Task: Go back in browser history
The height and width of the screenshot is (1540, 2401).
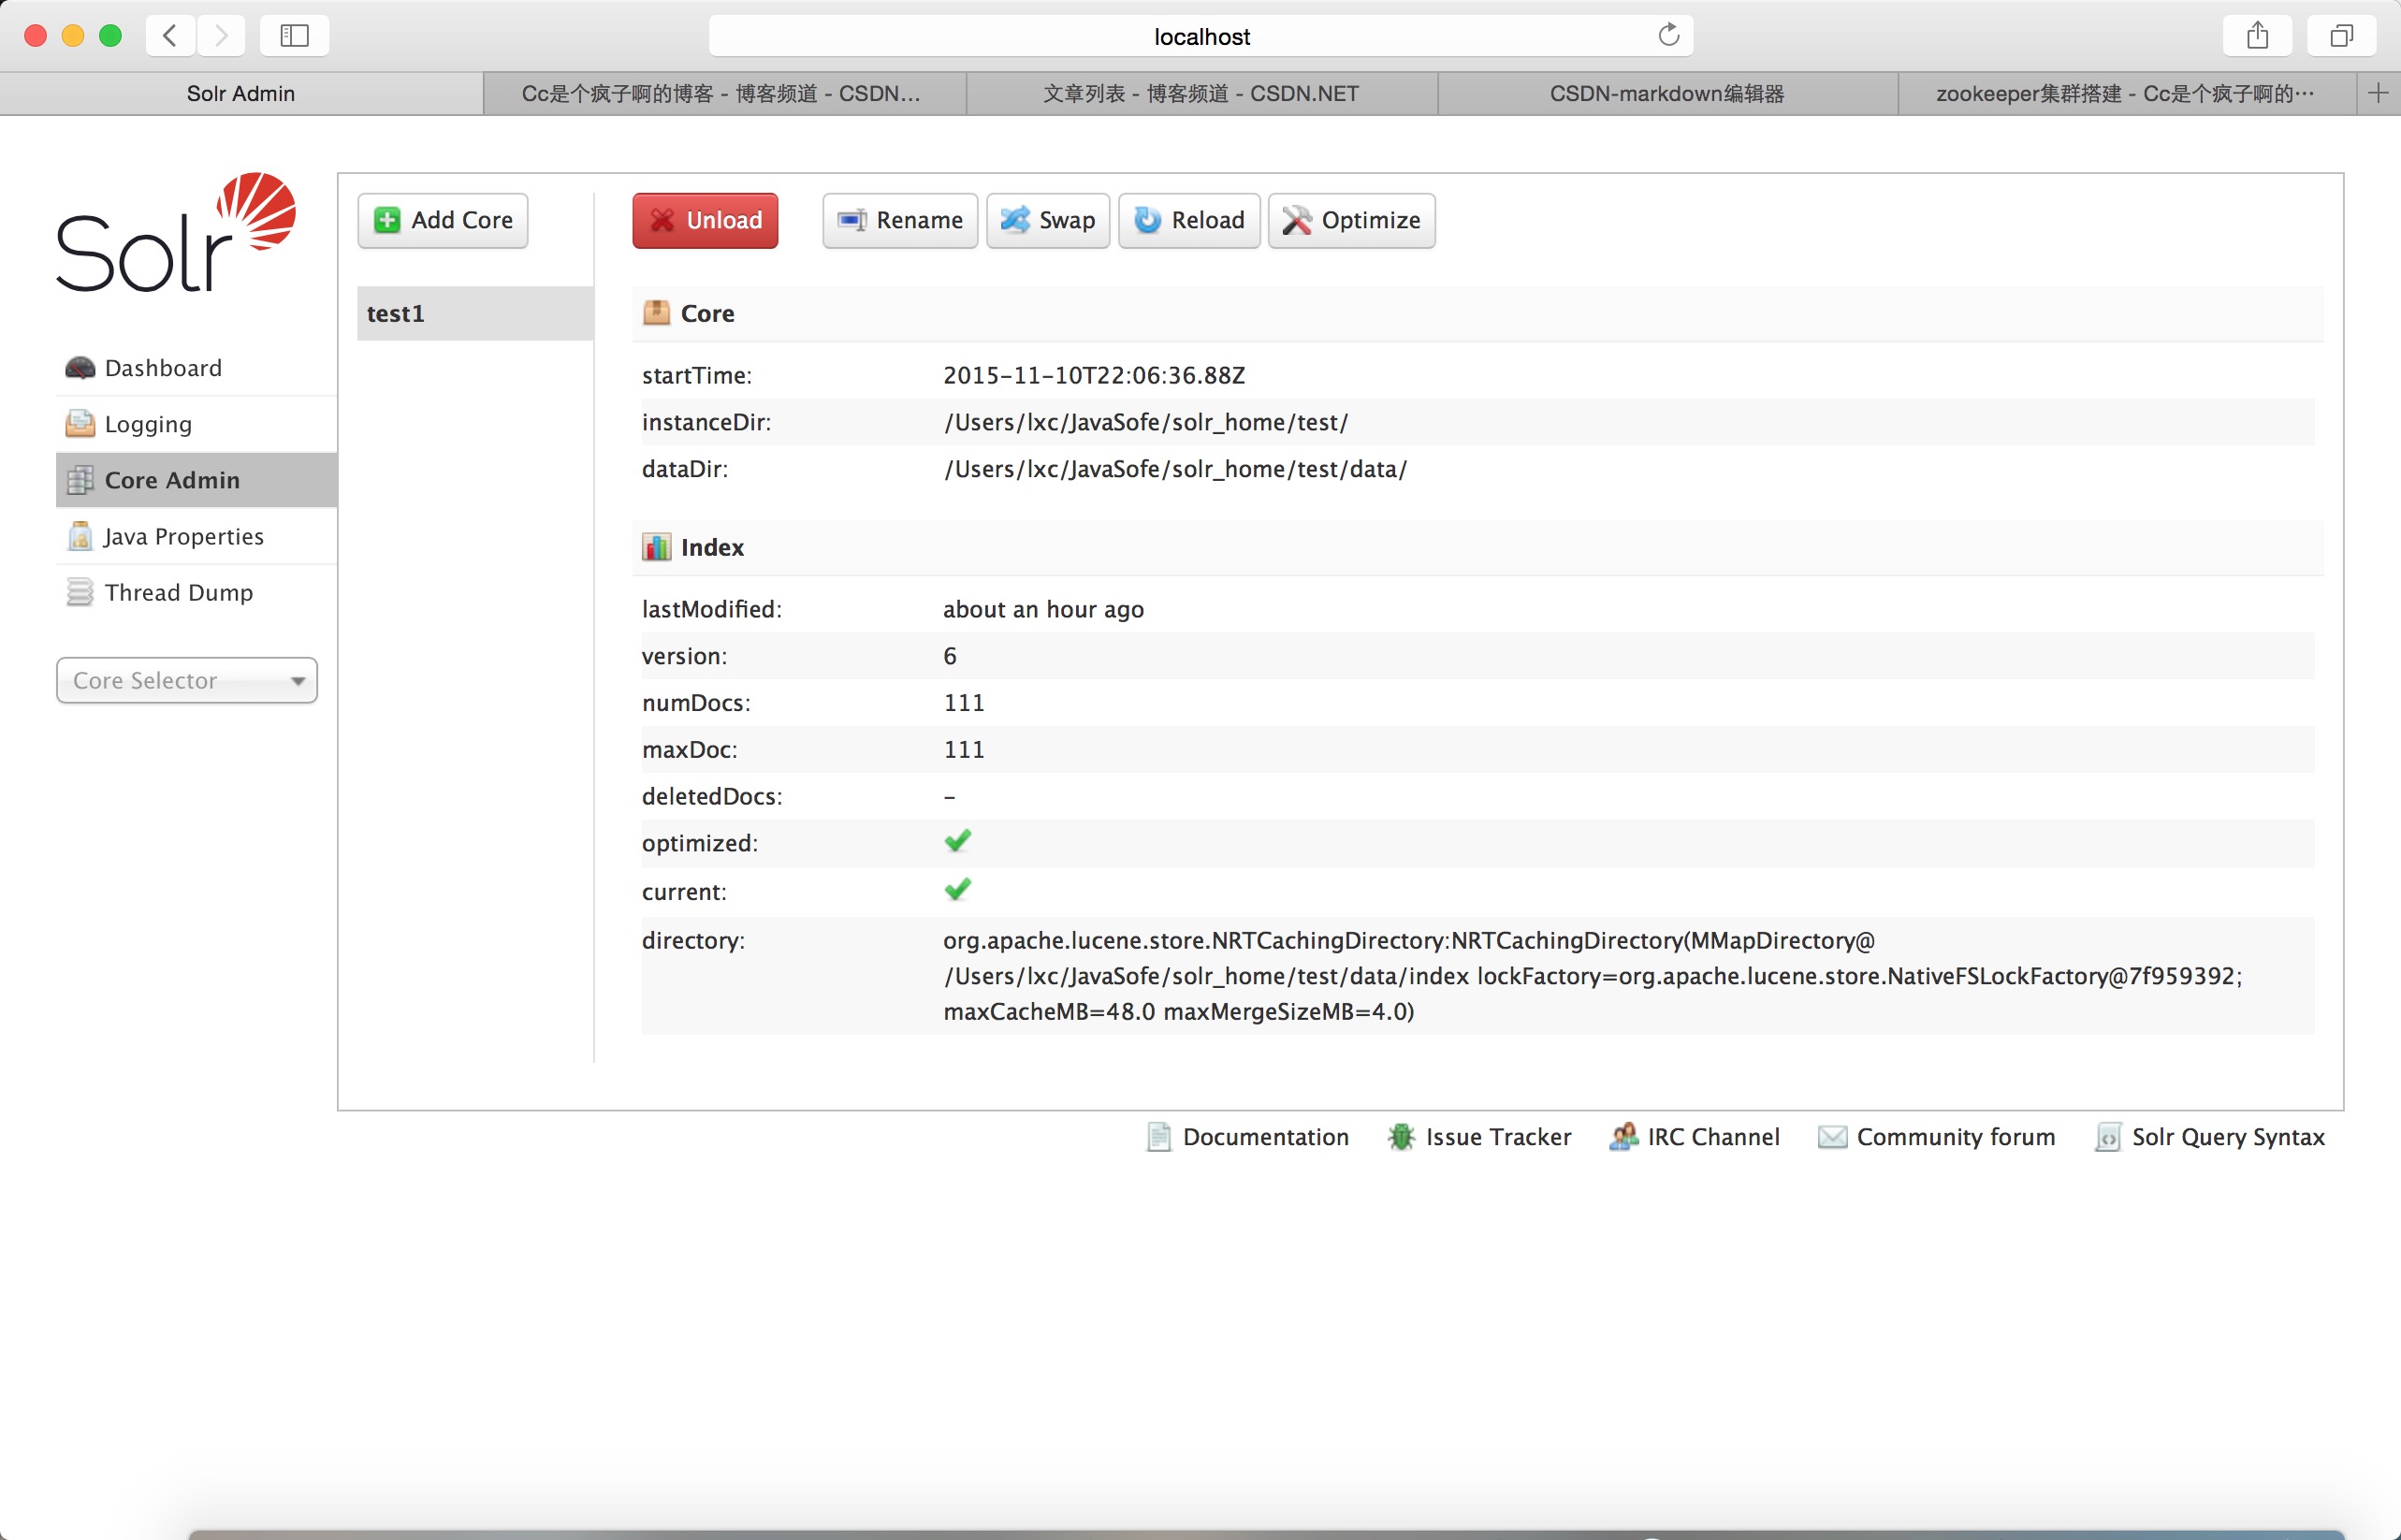Action: [x=170, y=36]
